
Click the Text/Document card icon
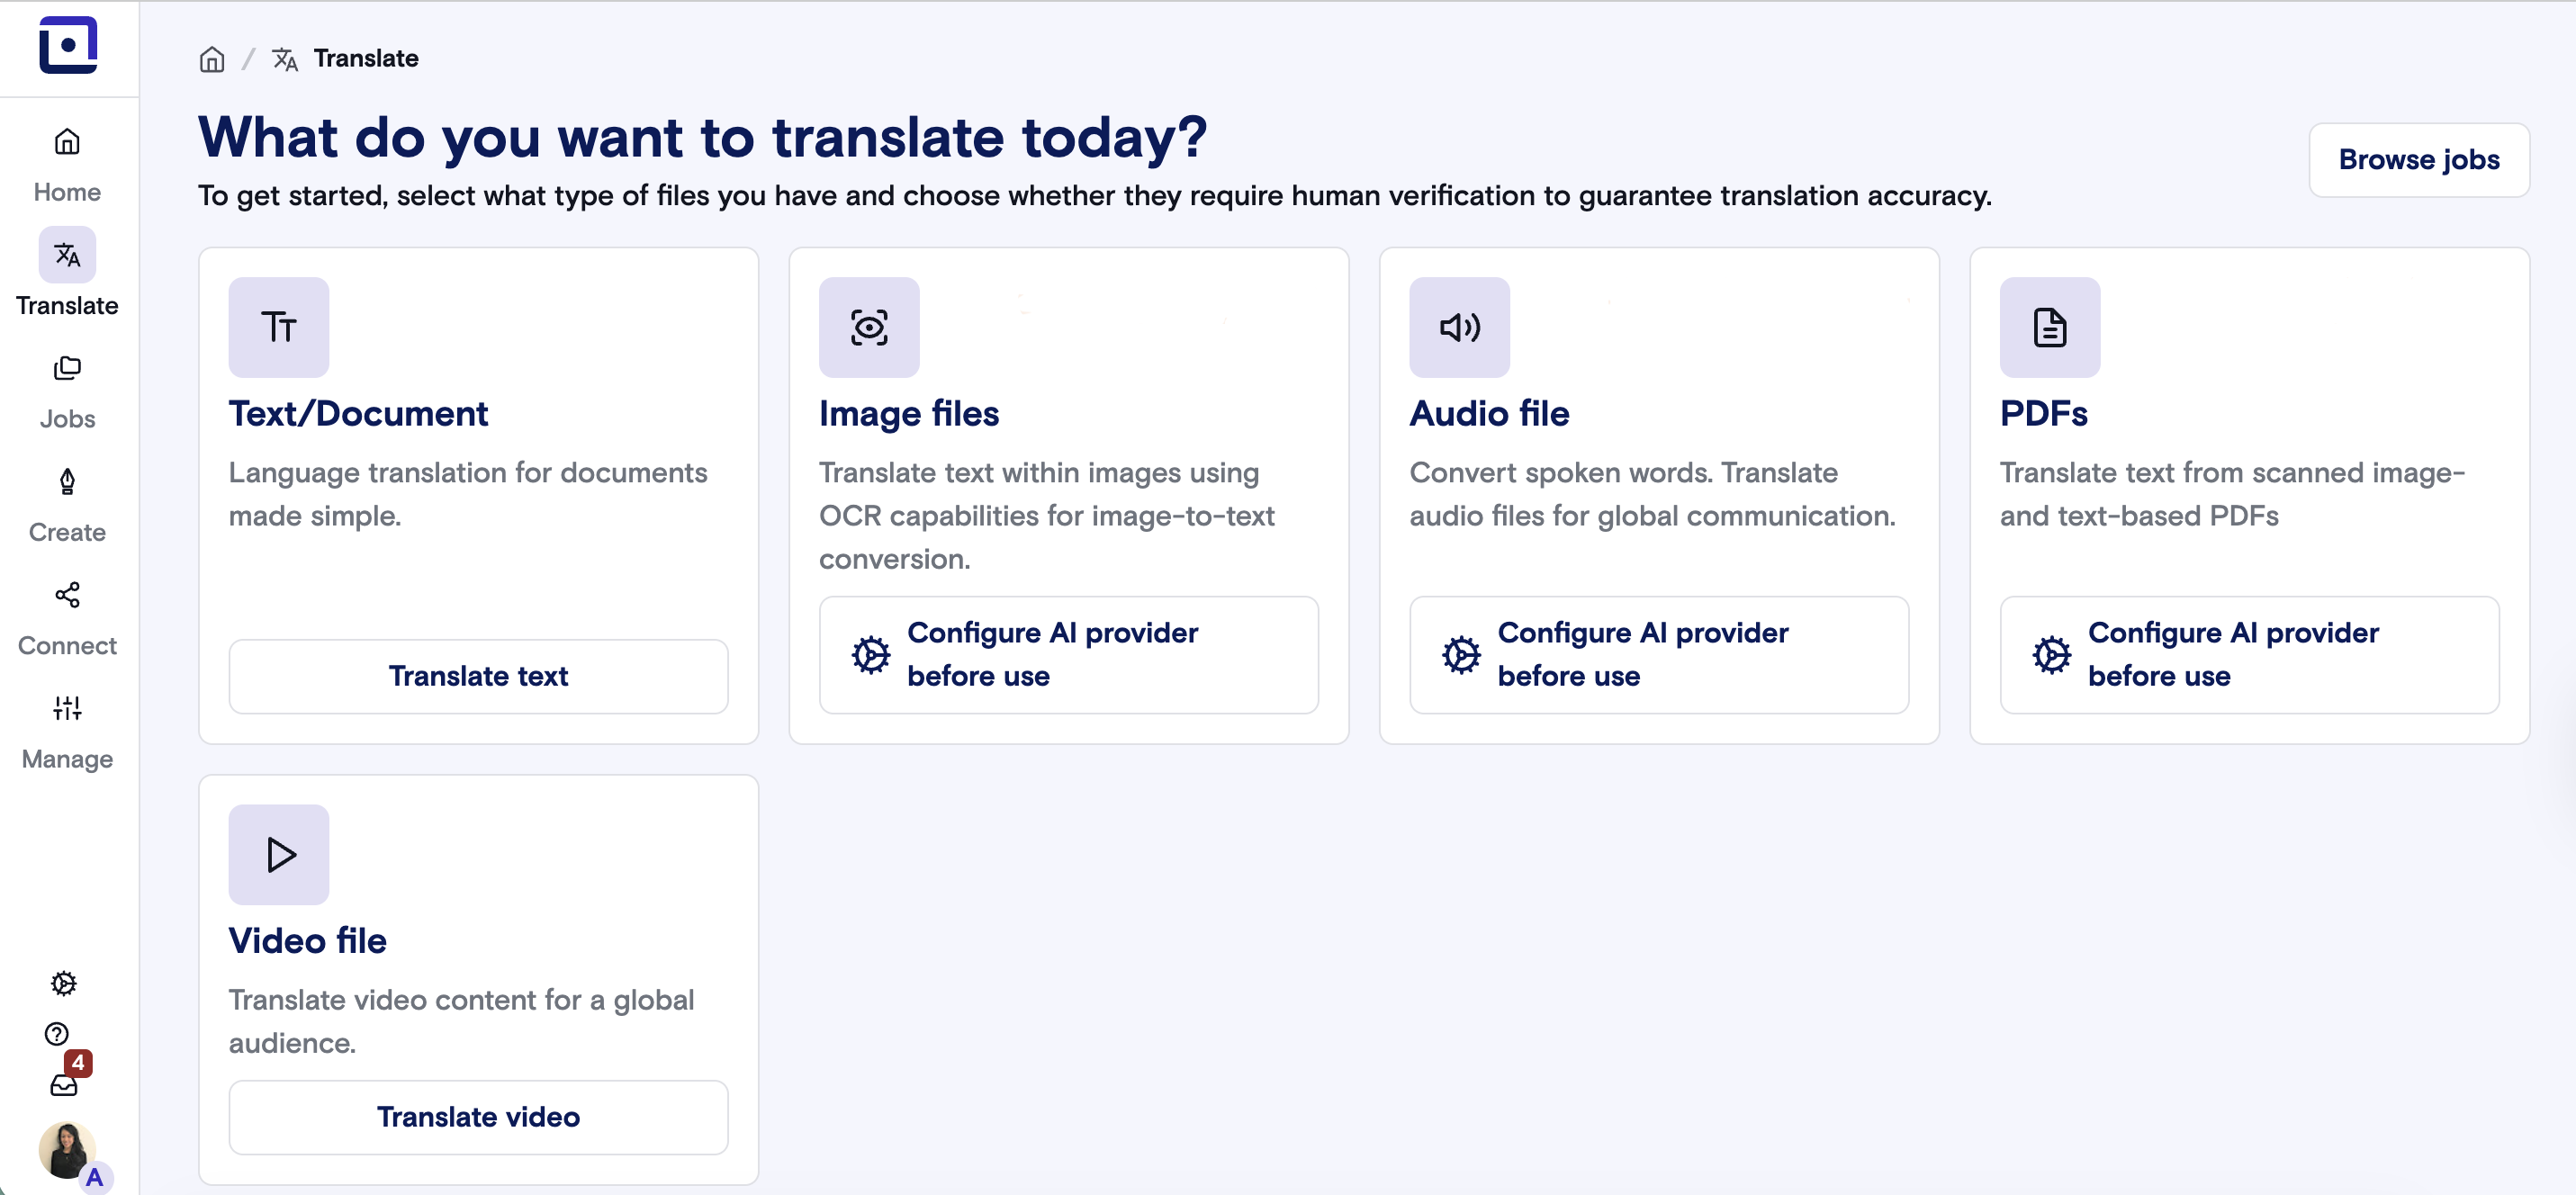(278, 327)
